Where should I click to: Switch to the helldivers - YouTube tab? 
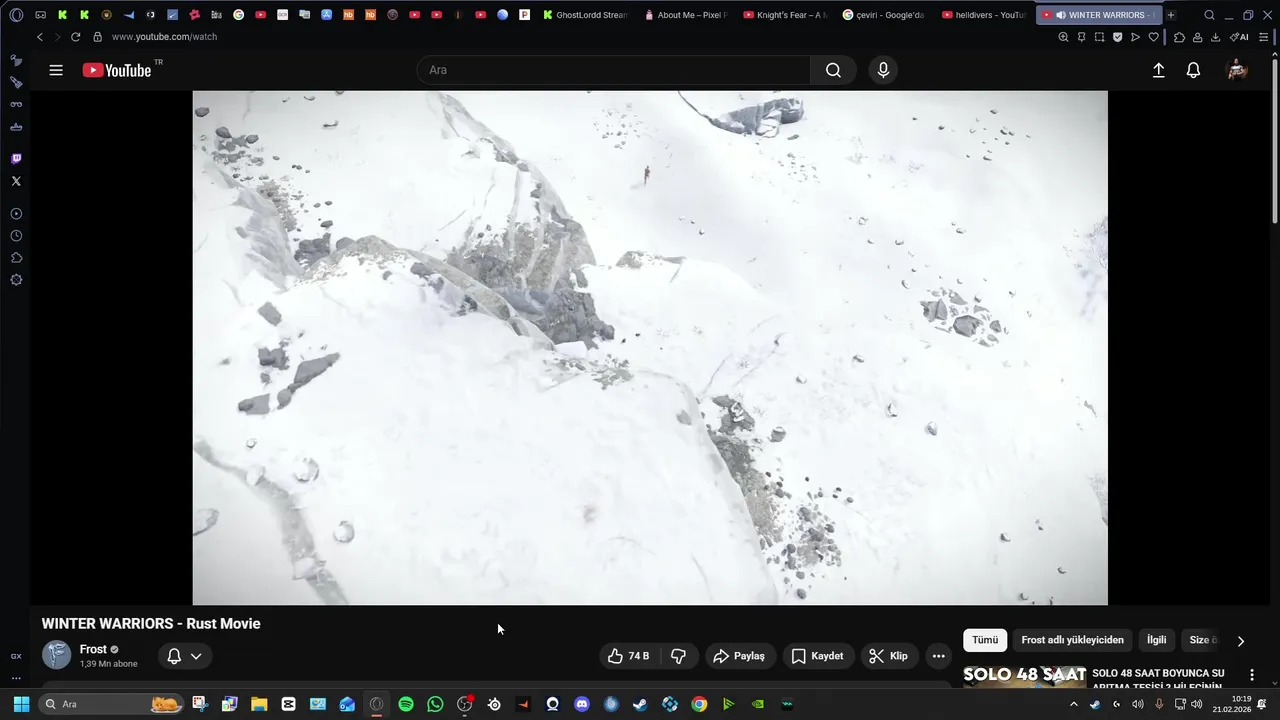(x=983, y=15)
